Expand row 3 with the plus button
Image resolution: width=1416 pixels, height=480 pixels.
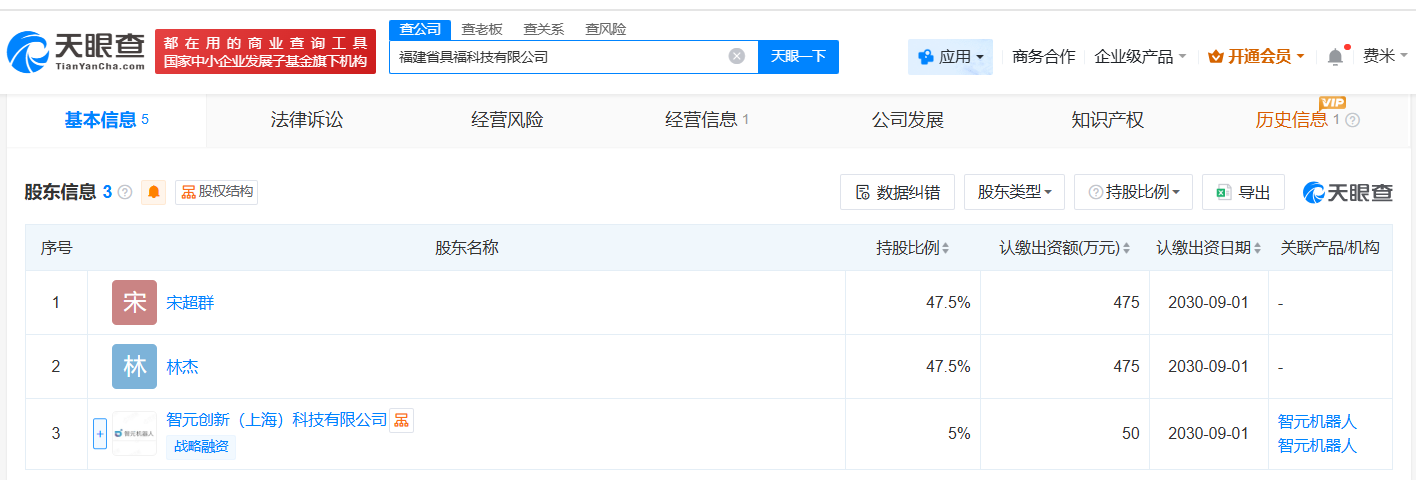(99, 433)
